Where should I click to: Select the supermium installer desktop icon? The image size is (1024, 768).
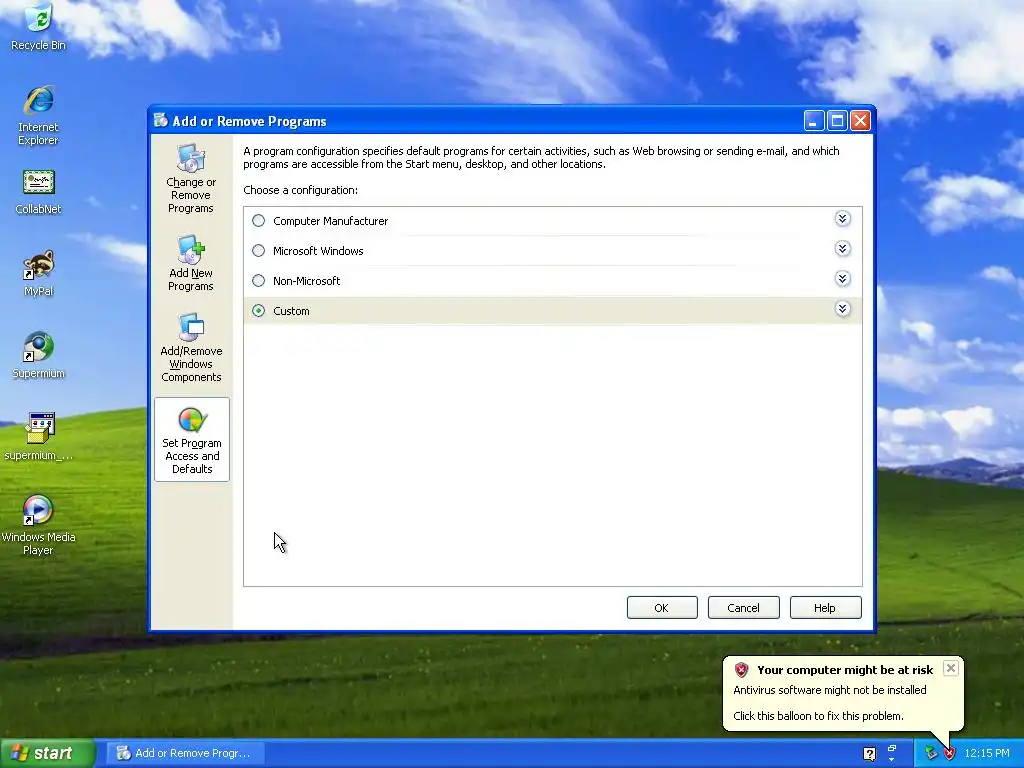39,436
